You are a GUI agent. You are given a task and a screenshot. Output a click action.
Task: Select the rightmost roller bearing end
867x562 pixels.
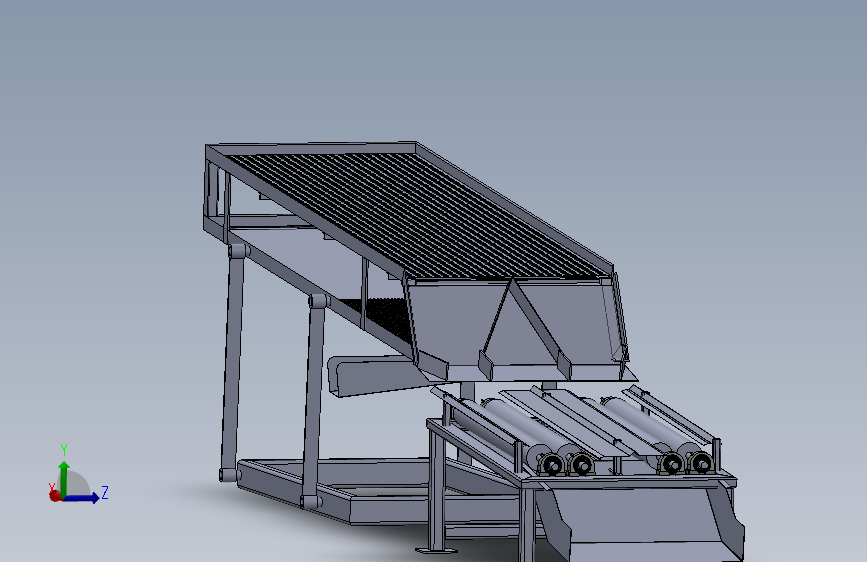pos(701,462)
